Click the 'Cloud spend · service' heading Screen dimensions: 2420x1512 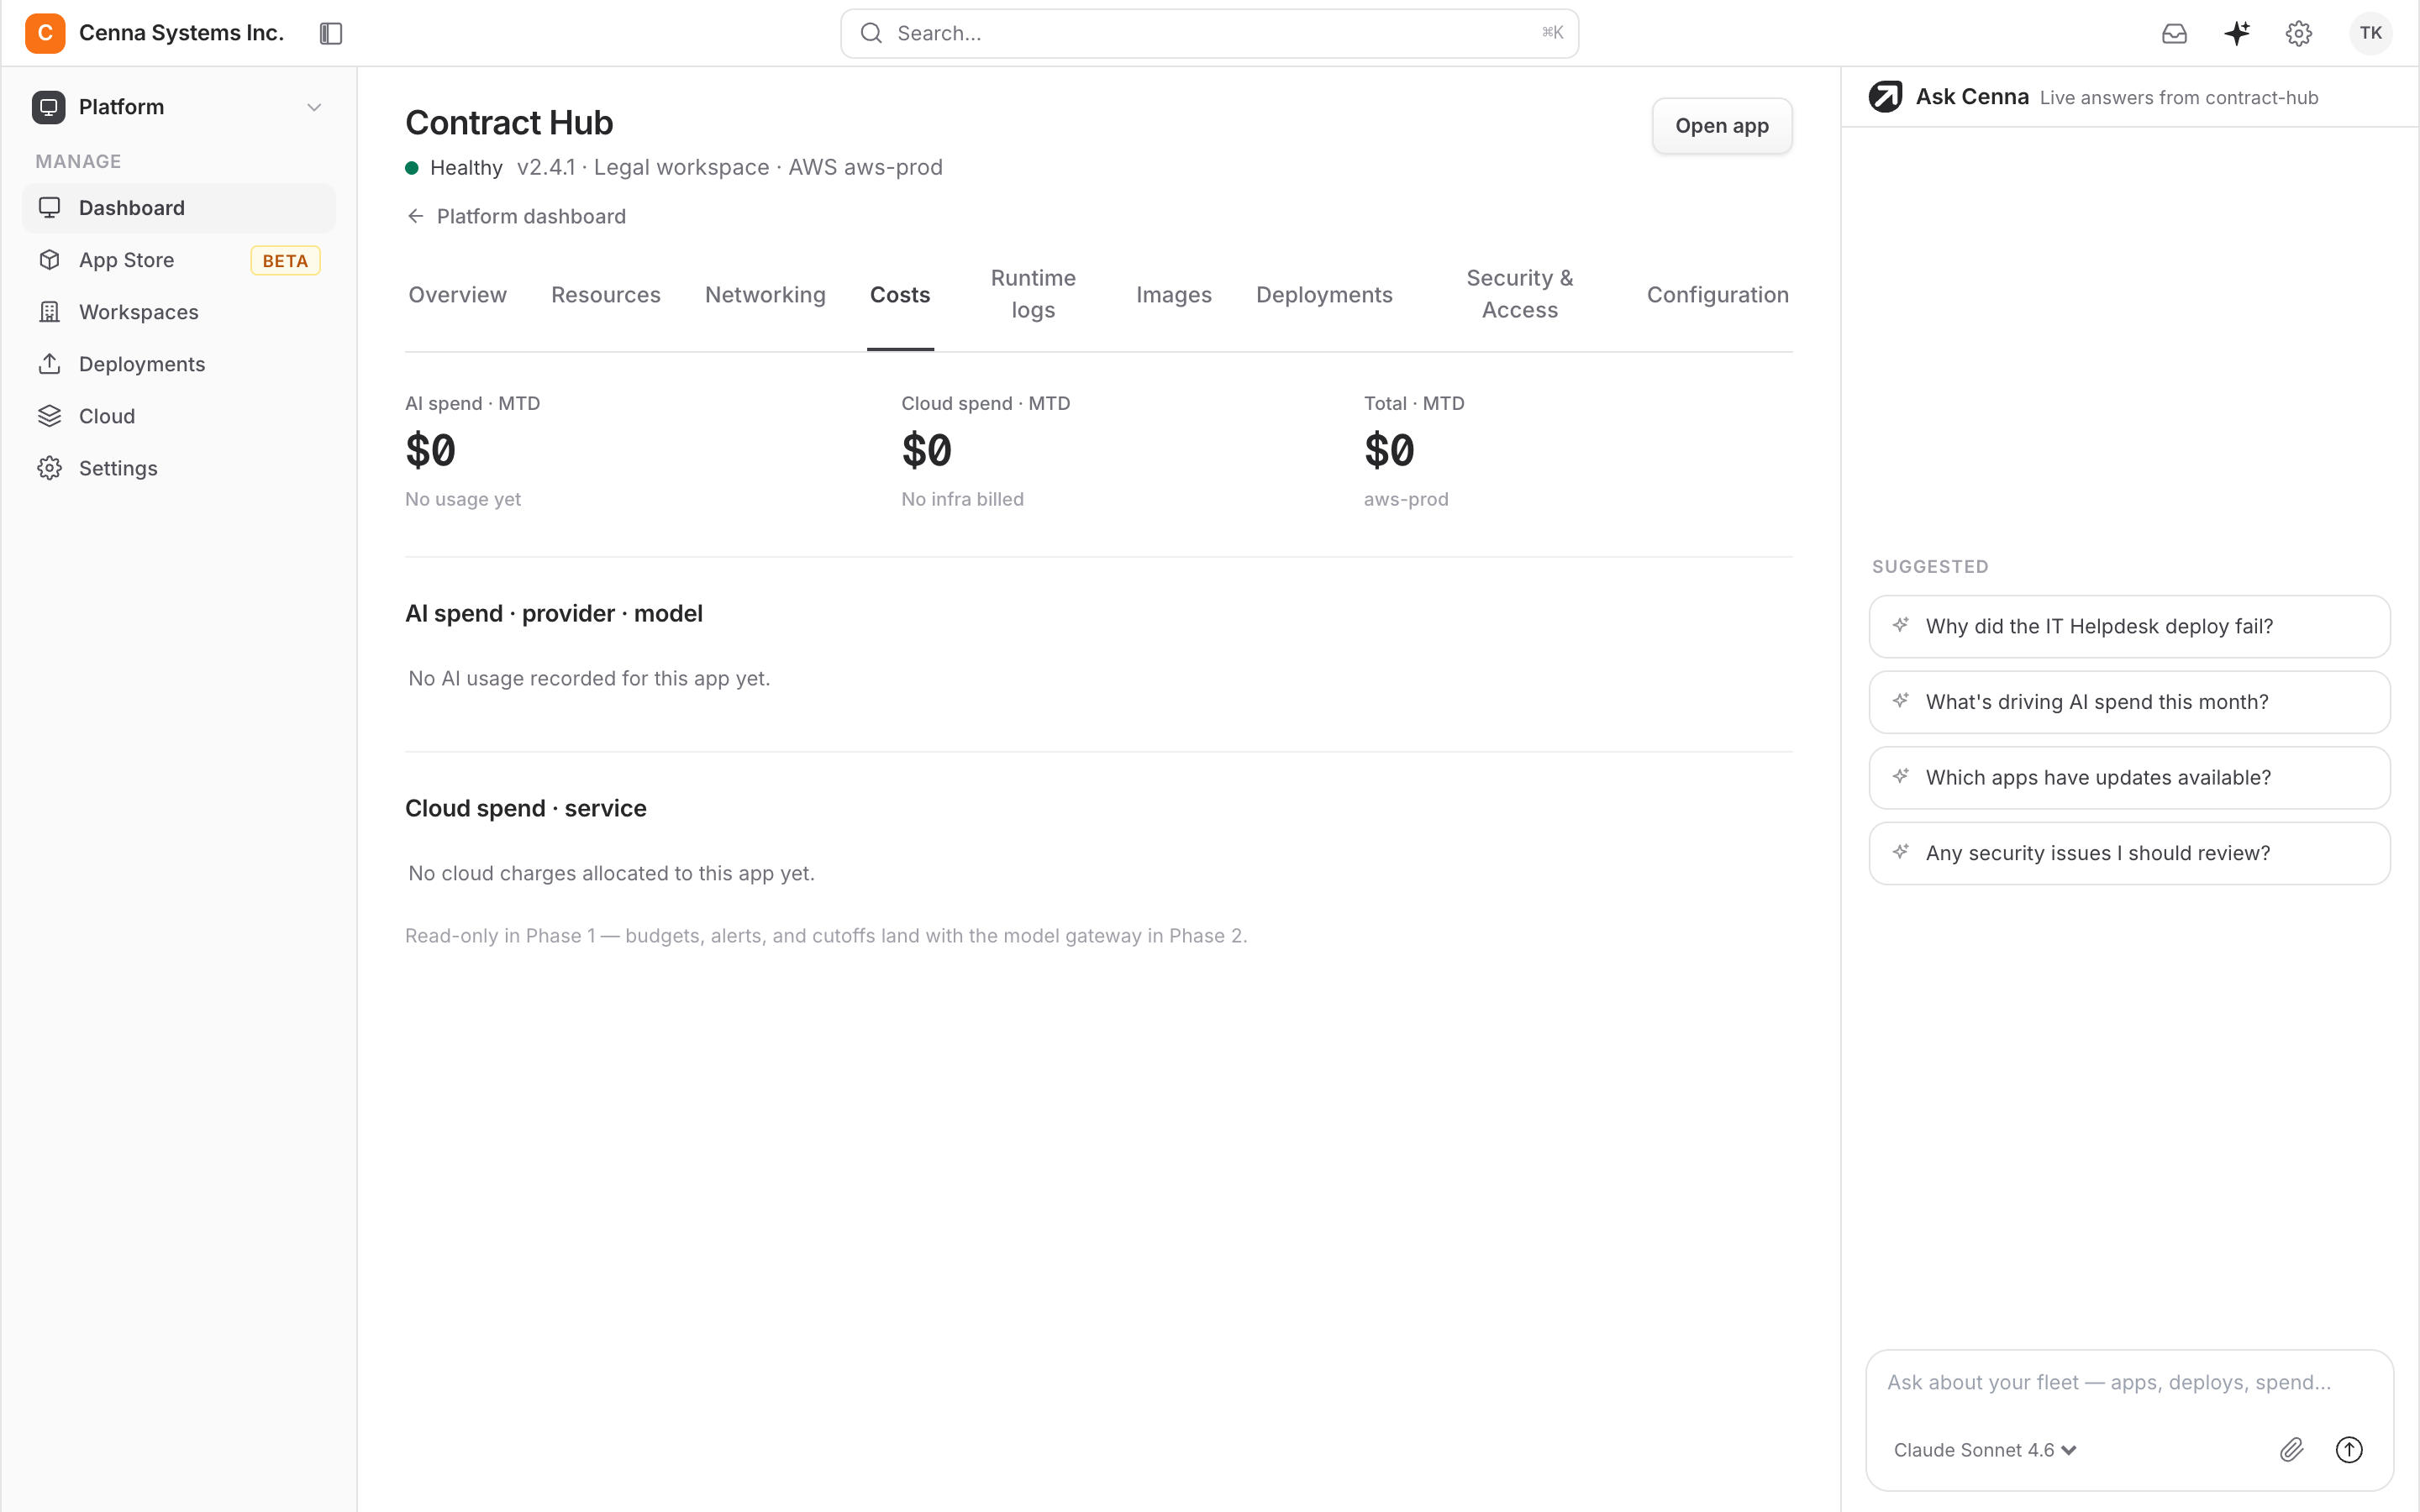(x=526, y=808)
